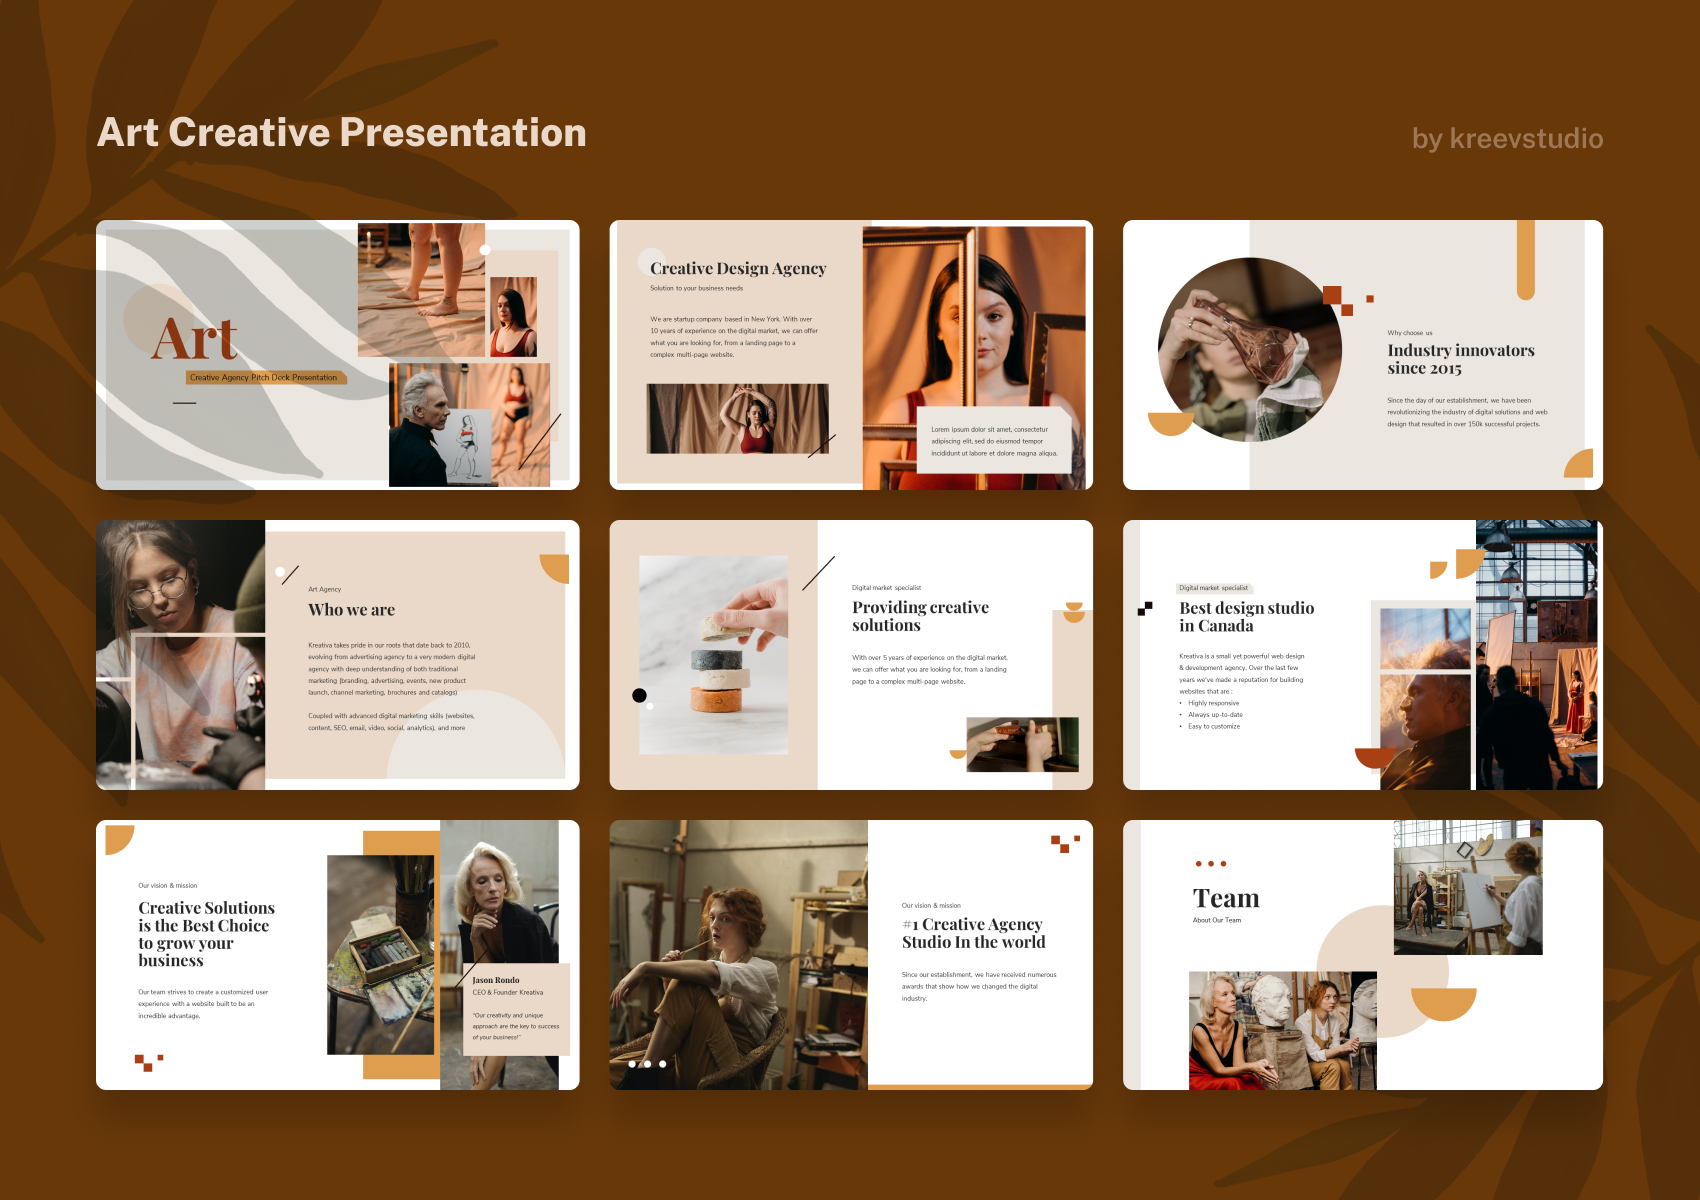Viewport: 1700px width, 1200px height.
Task: Click the Creative Design Agency heading
Action: (737, 268)
